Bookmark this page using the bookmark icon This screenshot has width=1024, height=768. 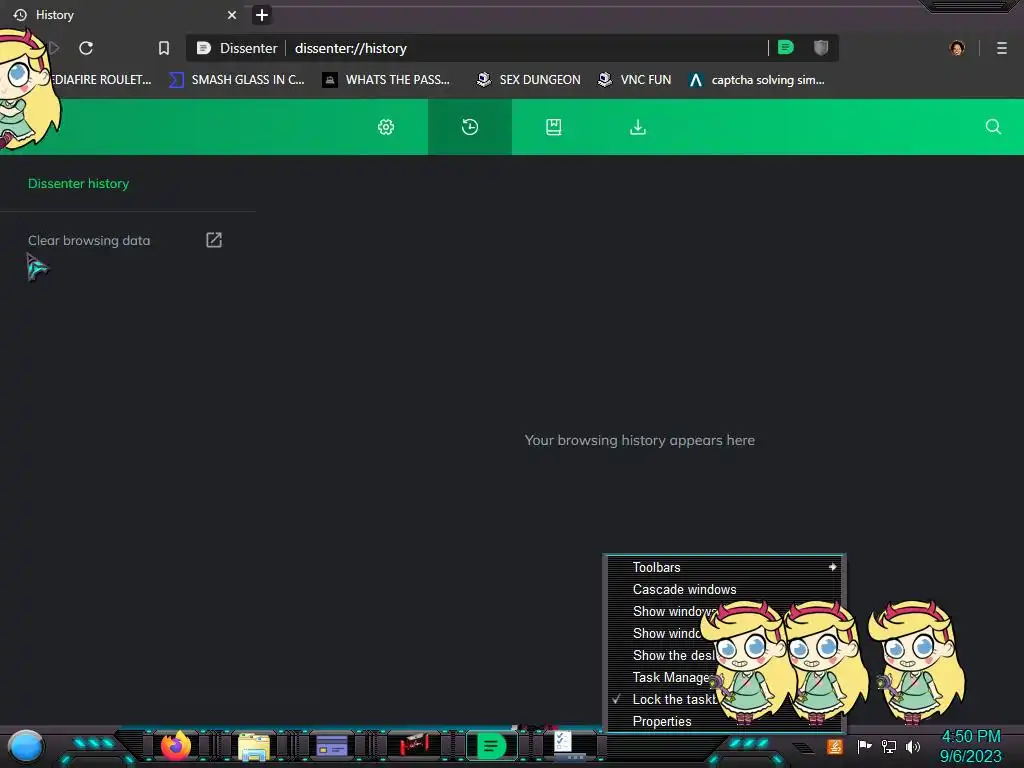click(x=164, y=48)
